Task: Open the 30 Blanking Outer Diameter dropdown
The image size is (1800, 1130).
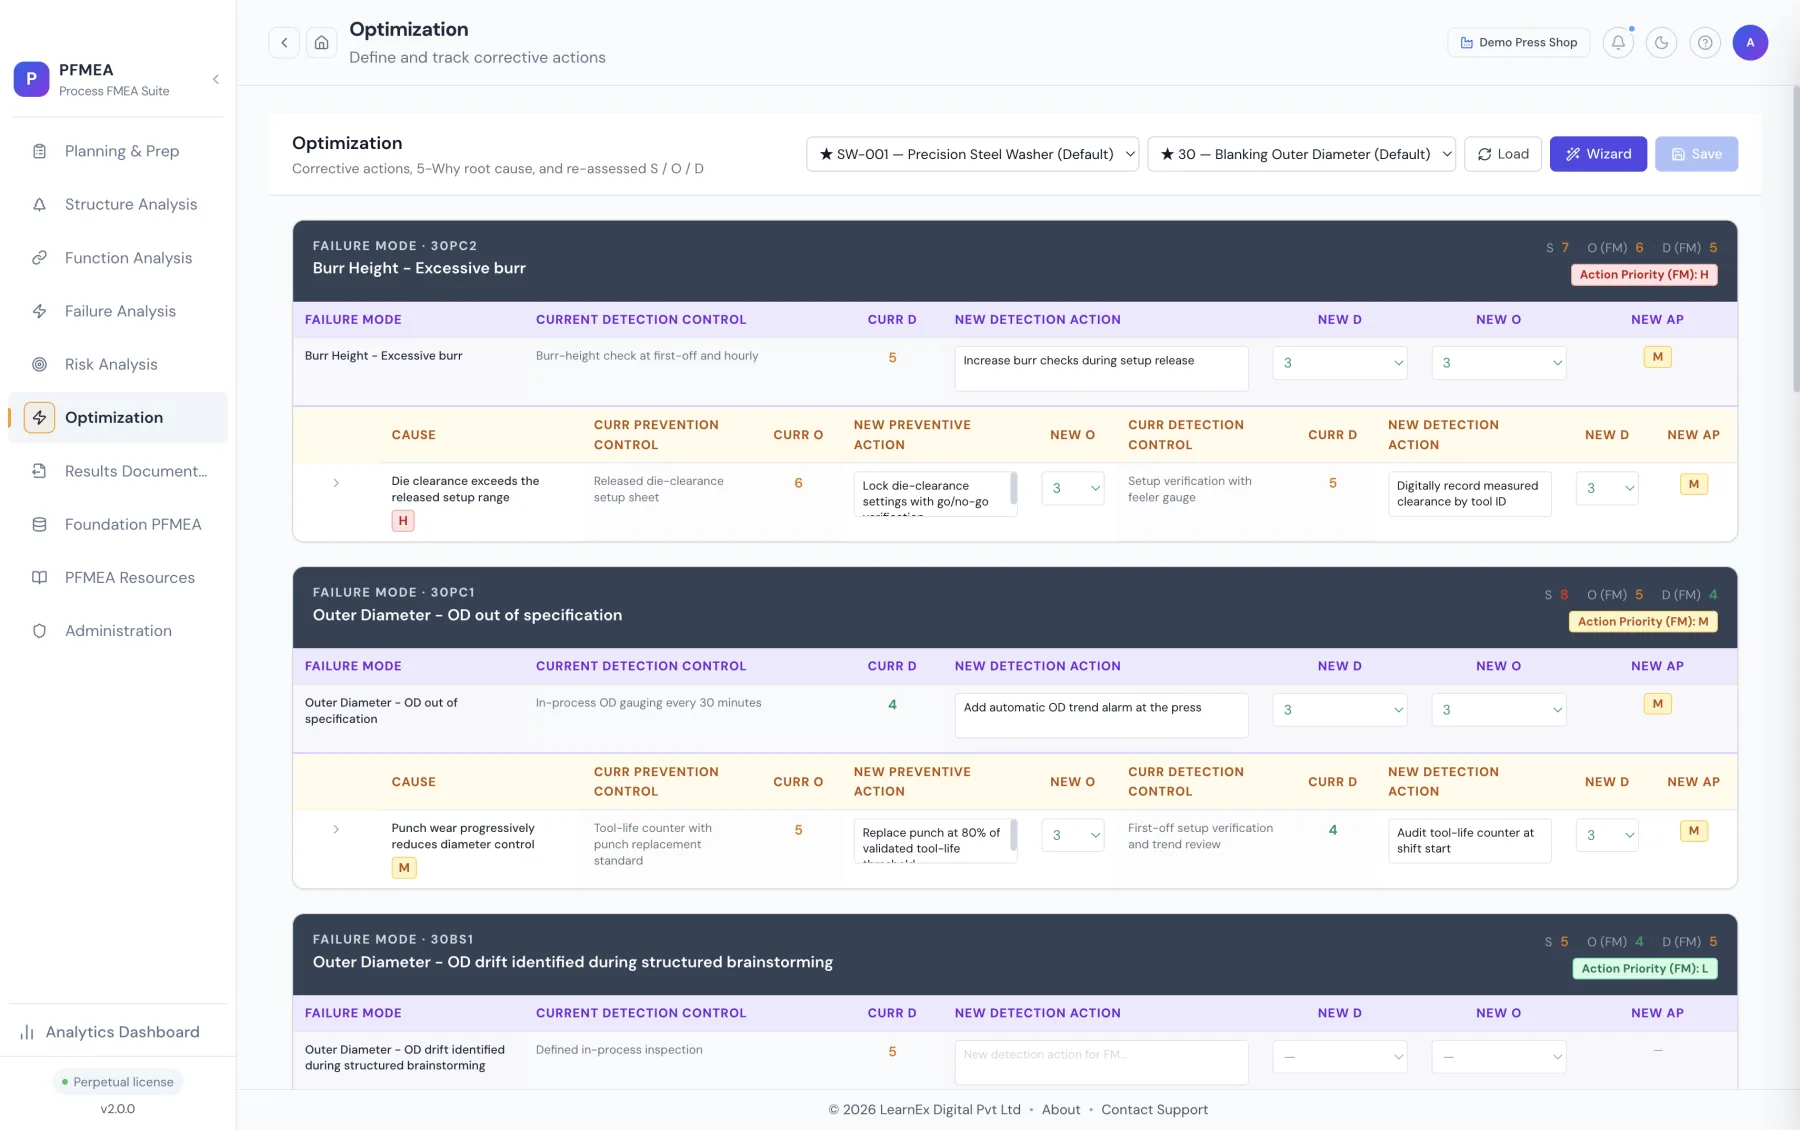Action: coord(1301,154)
